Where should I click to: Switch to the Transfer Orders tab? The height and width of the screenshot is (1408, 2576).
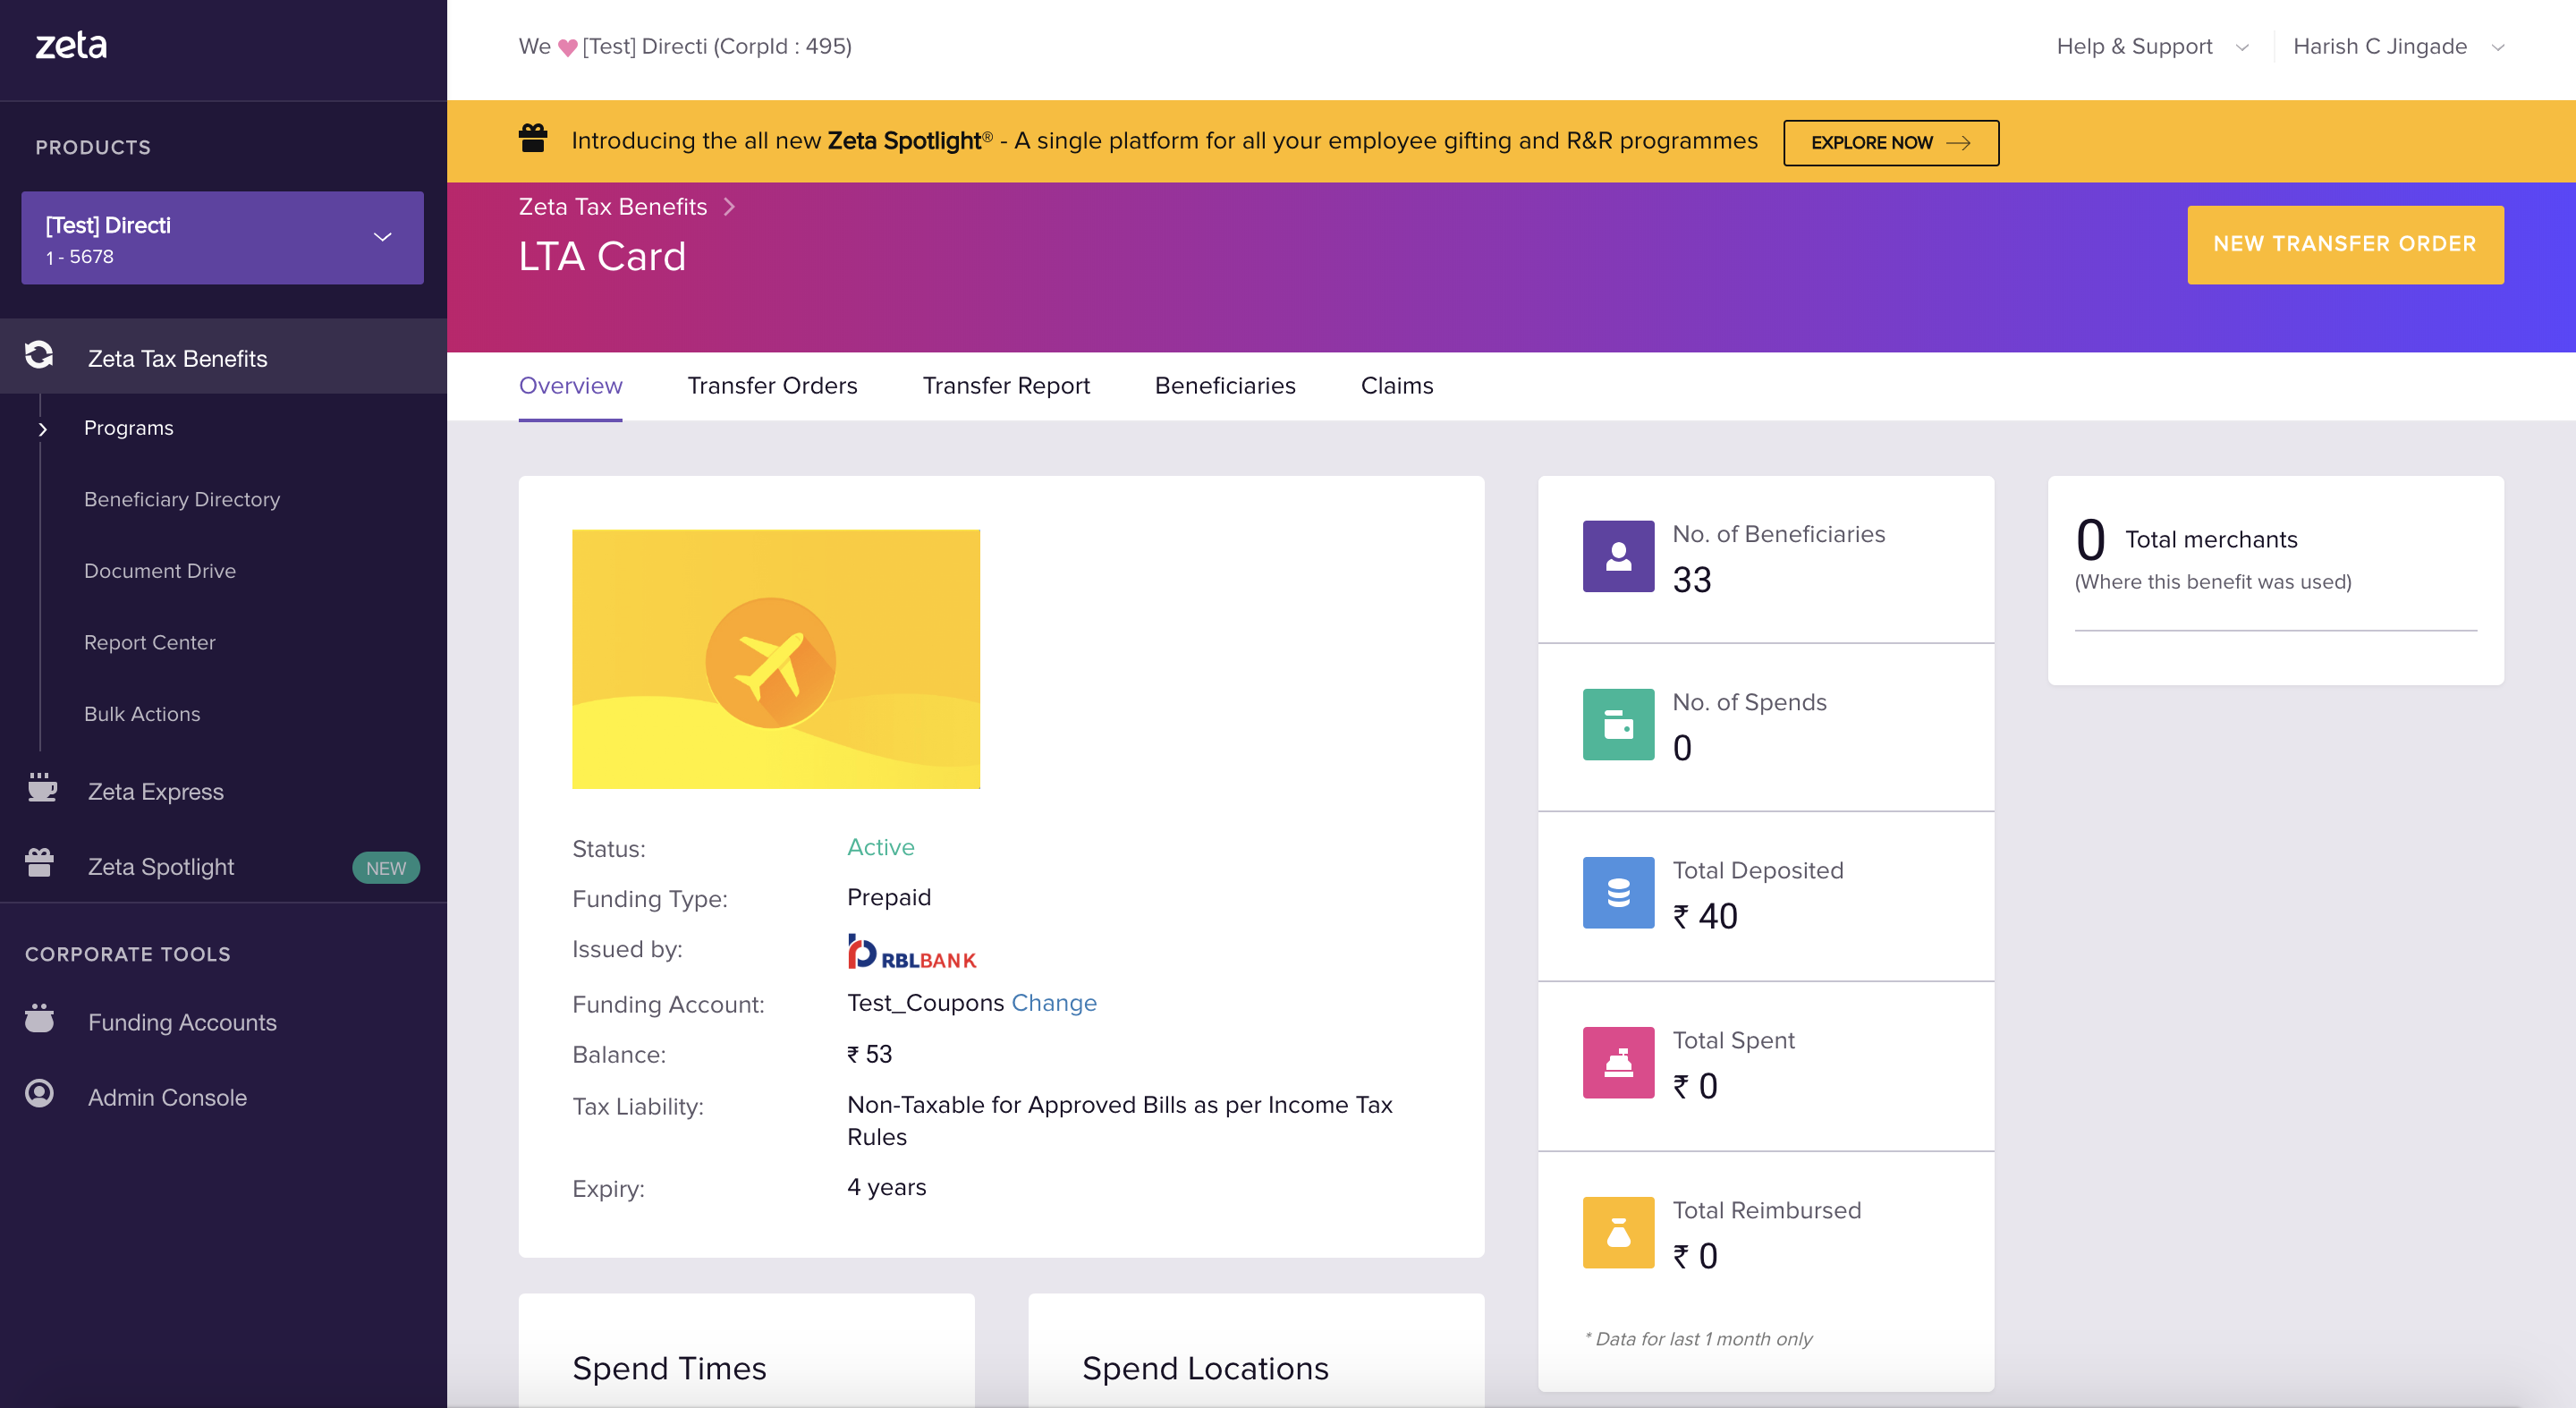coord(772,386)
